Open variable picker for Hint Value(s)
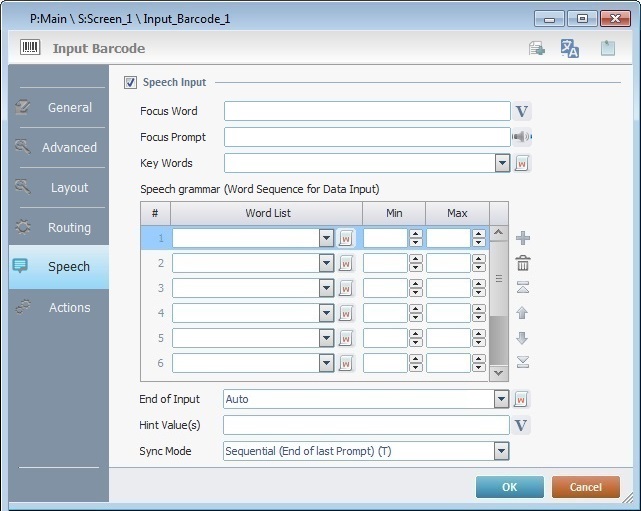The width and height of the screenshot is (641, 511). [521, 425]
